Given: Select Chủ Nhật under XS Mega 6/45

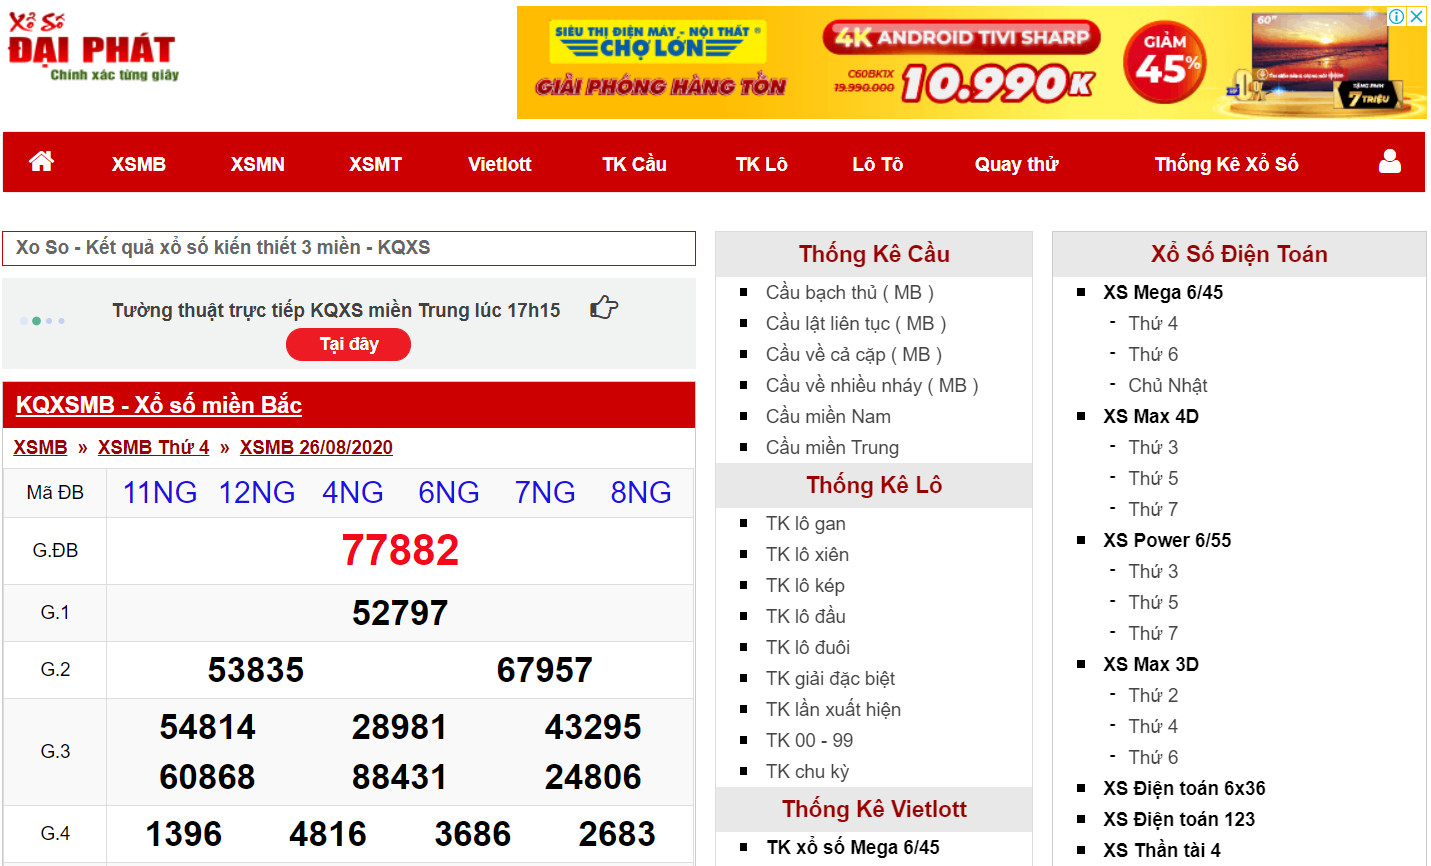Looking at the screenshot, I should (x=1167, y=386).
